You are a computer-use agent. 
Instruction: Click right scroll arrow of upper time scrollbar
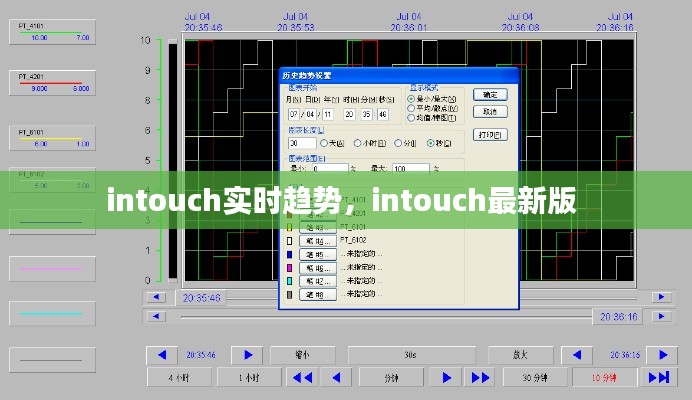click(660, 297)
